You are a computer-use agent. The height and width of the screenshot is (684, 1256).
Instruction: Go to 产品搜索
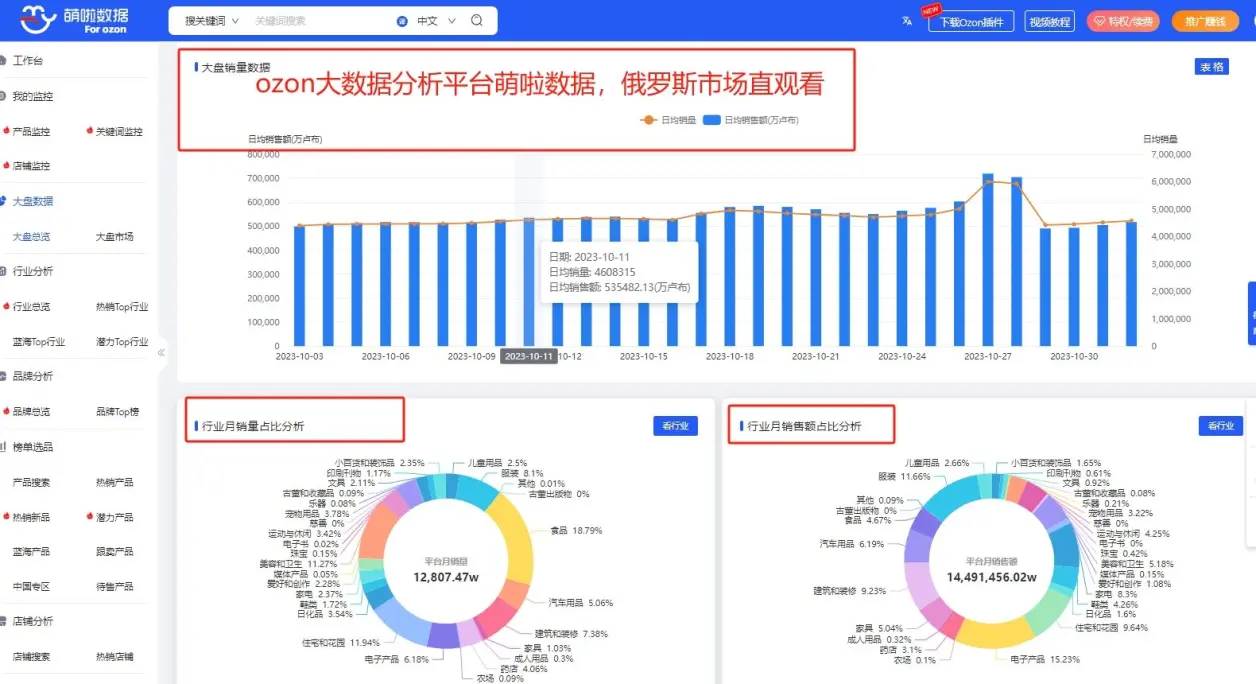[31, 482]
